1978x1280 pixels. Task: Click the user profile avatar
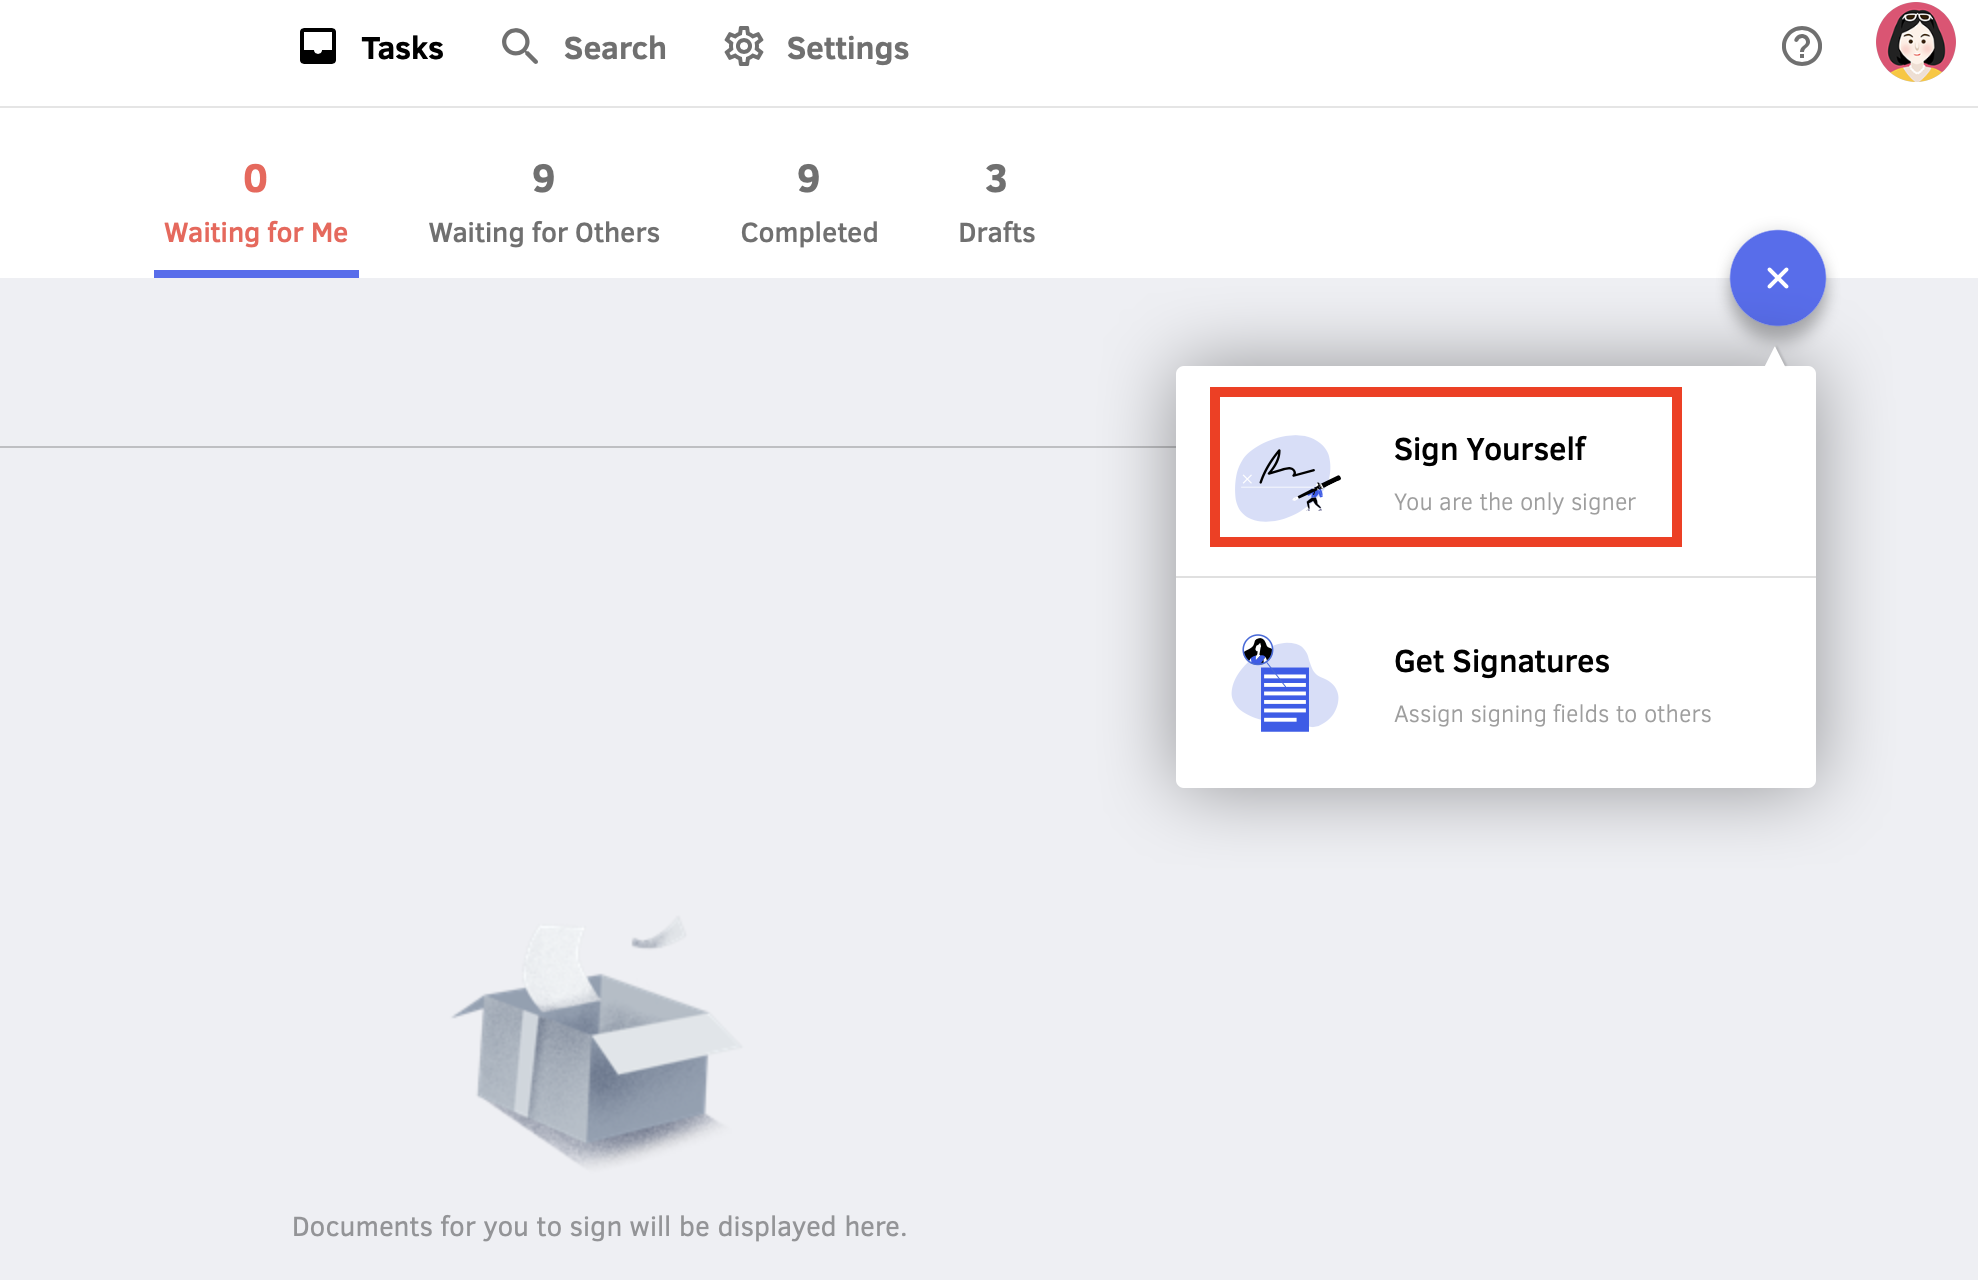pos(1915,43)
